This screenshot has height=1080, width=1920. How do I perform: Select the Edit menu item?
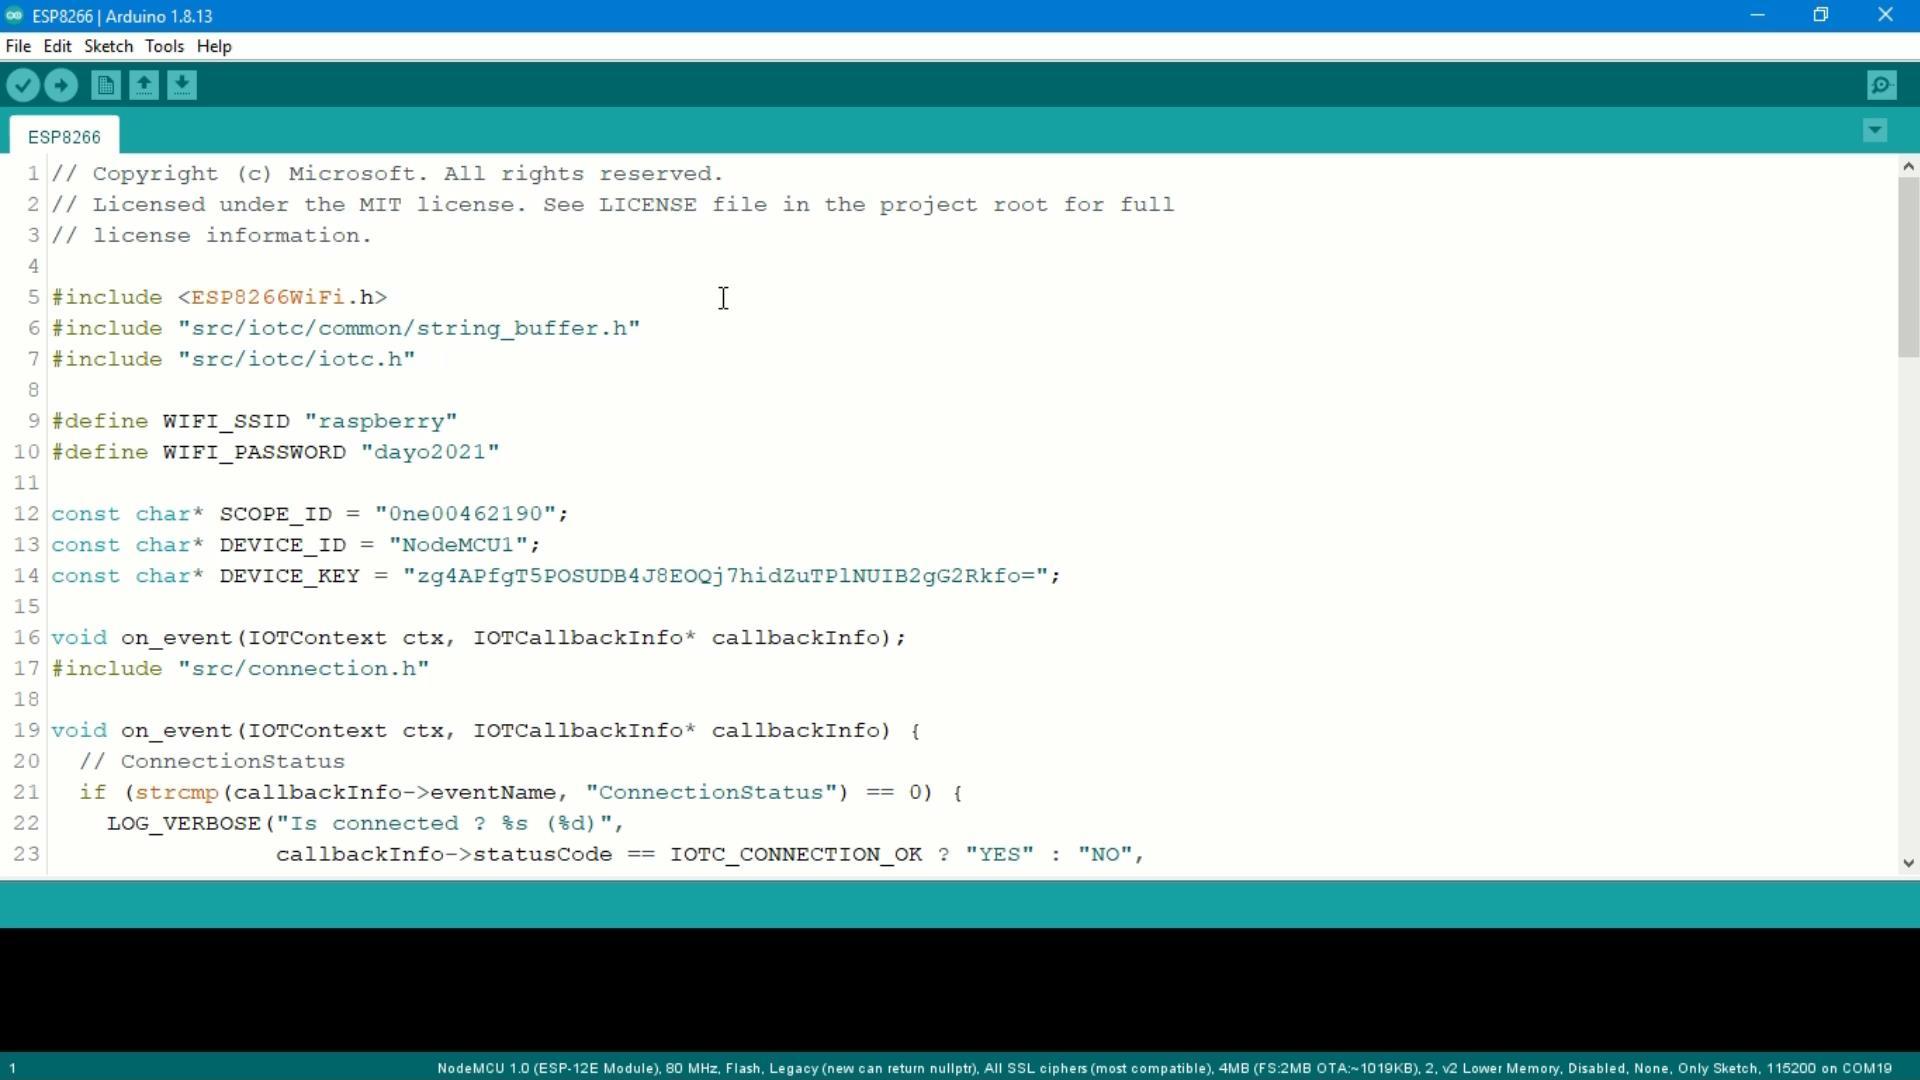click(x=57, y=45)
